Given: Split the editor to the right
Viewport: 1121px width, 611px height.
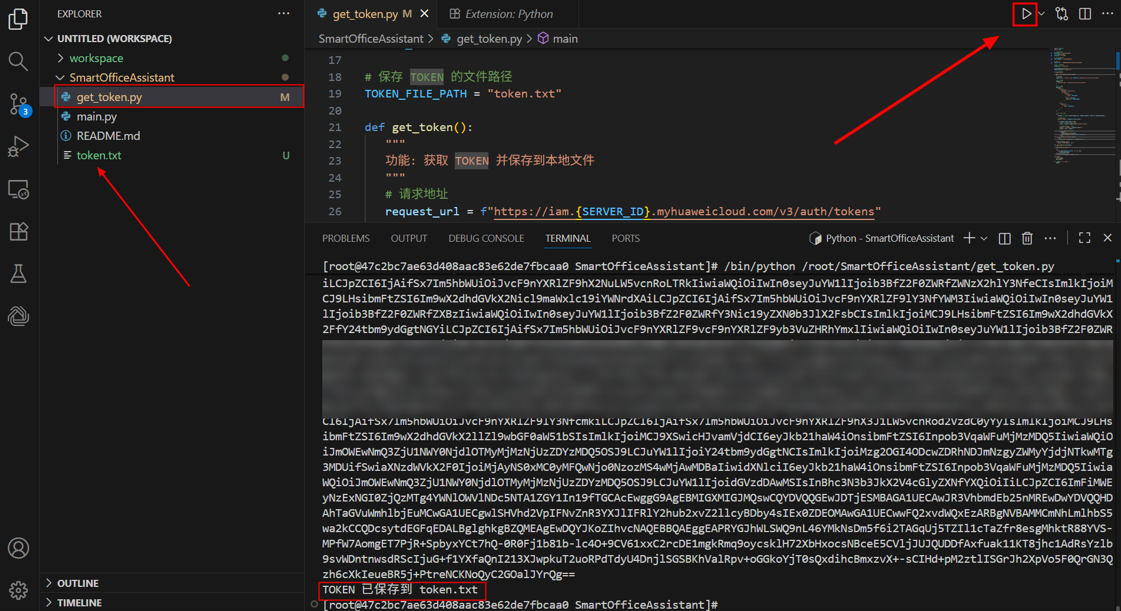Looking at the screenshot, I should click(1085, 14).
